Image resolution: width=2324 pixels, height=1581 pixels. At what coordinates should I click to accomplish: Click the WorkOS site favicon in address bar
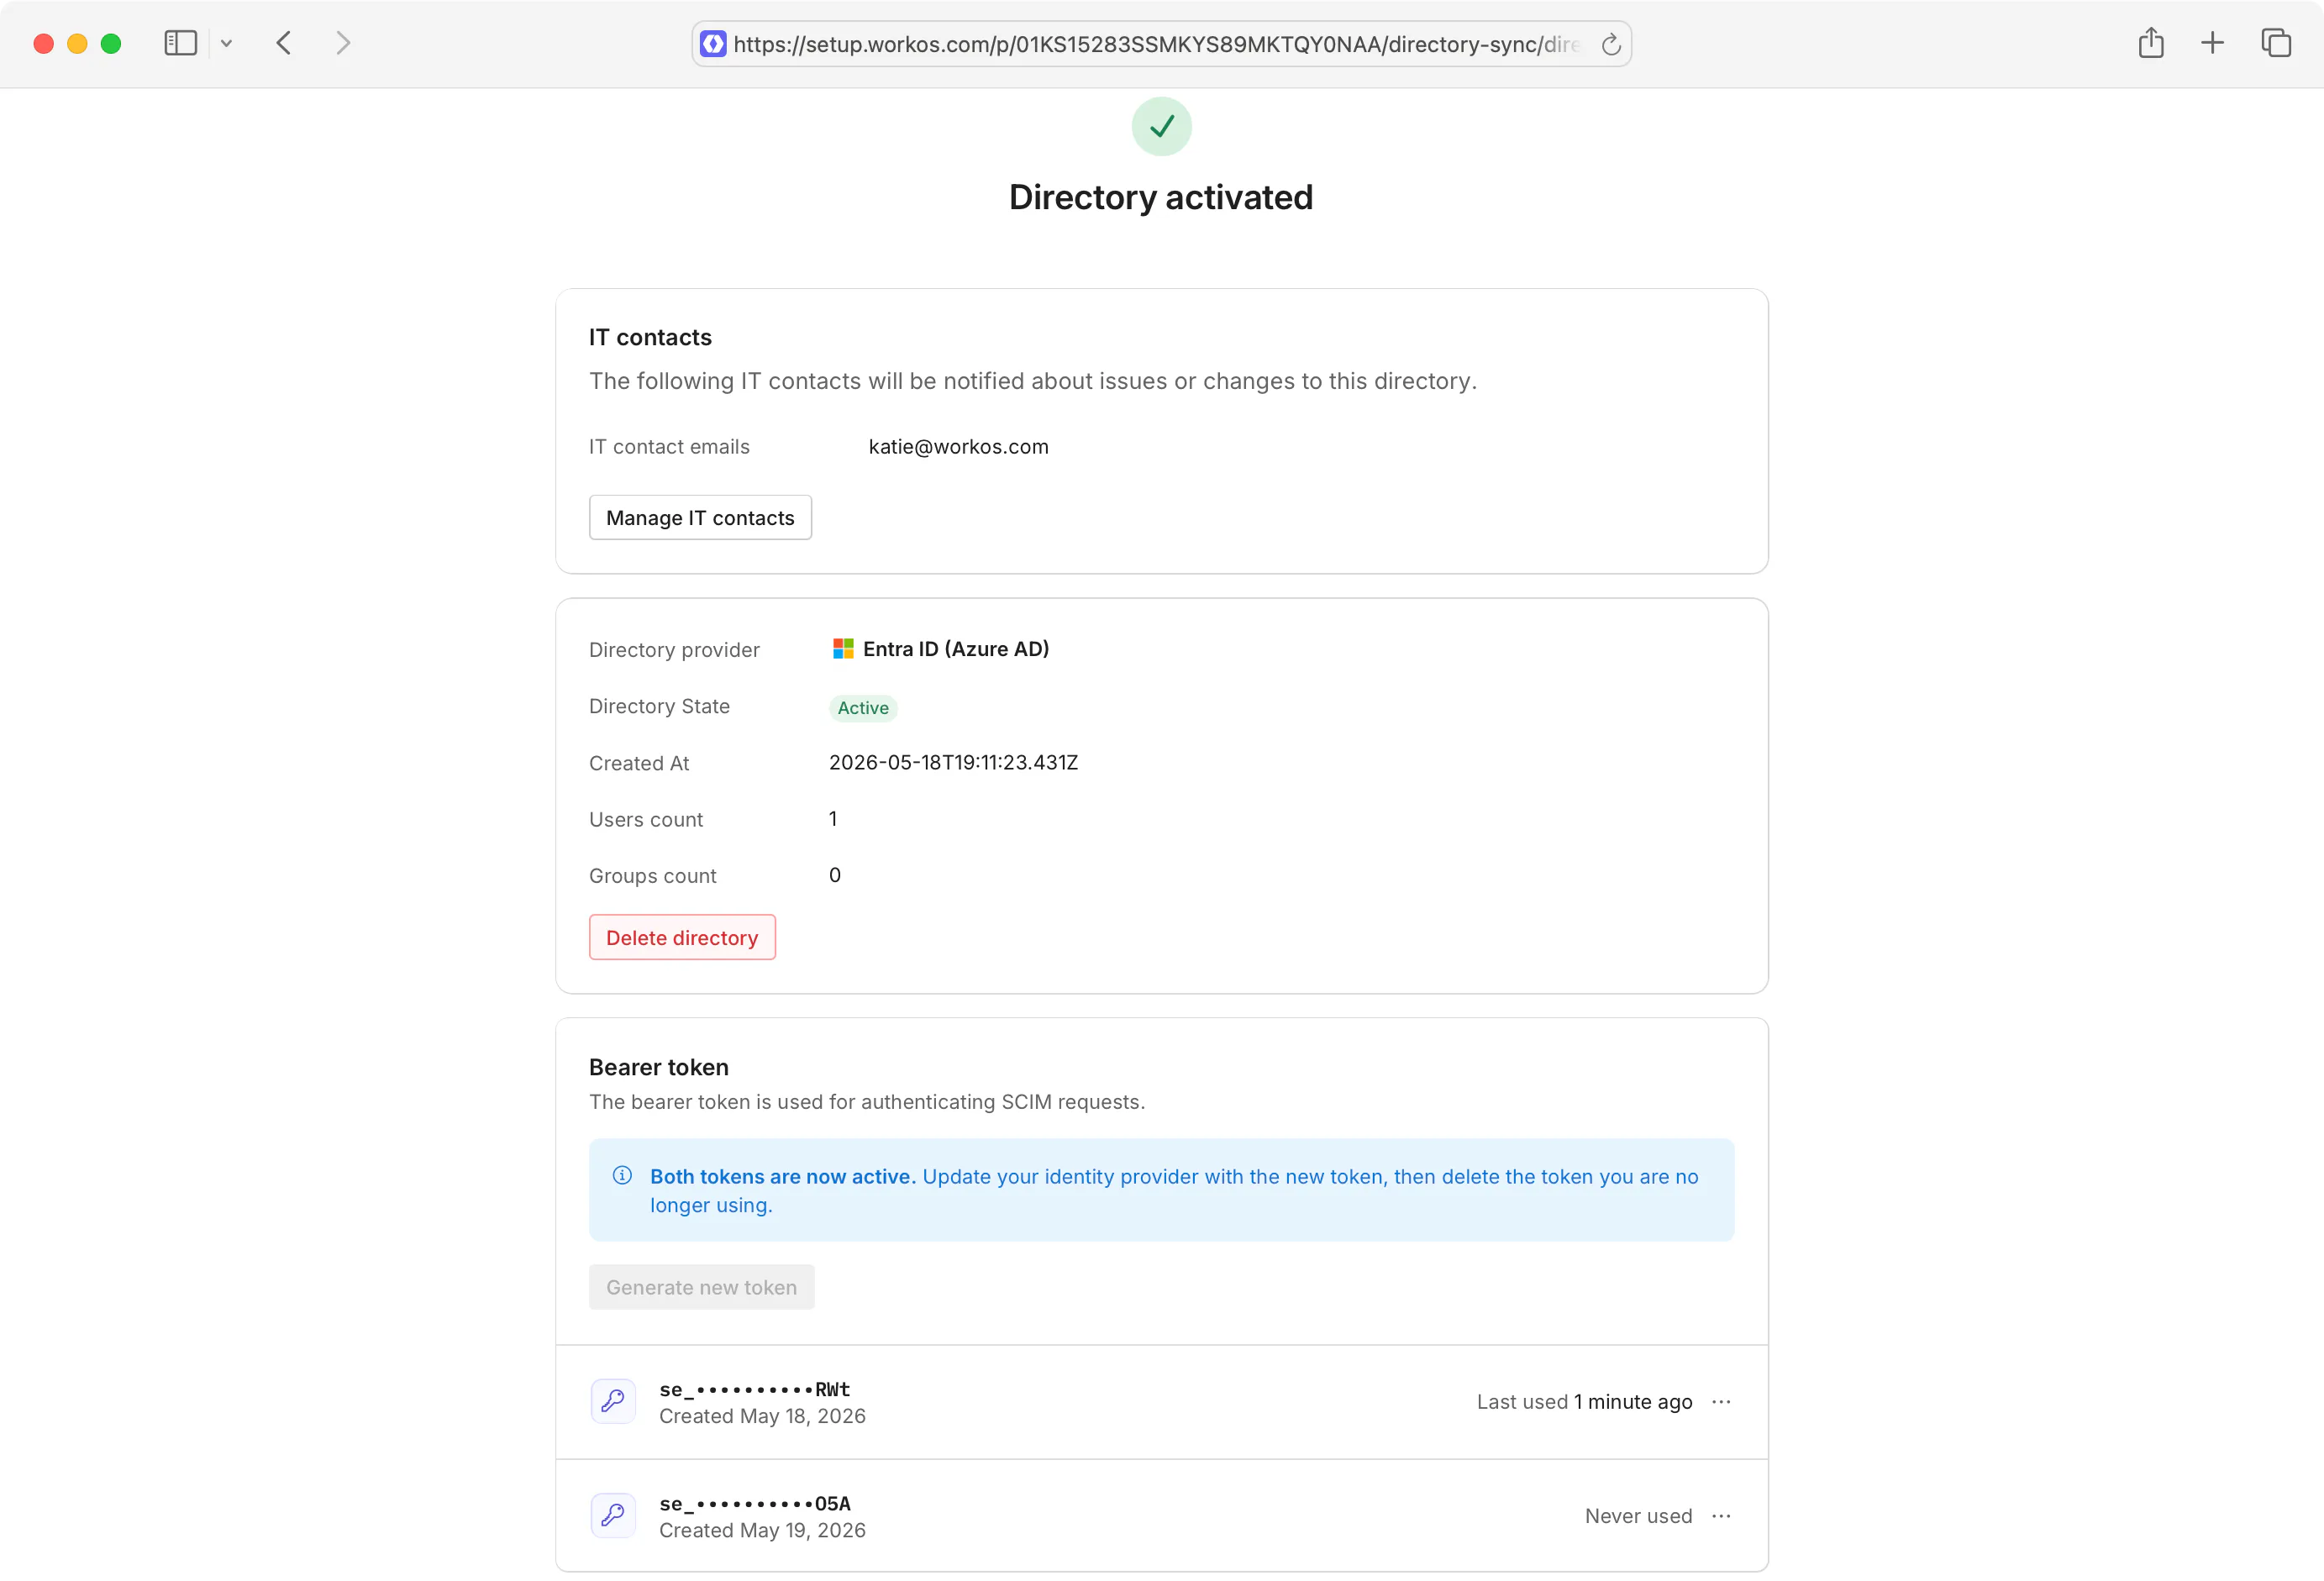[x=713, y=44]
